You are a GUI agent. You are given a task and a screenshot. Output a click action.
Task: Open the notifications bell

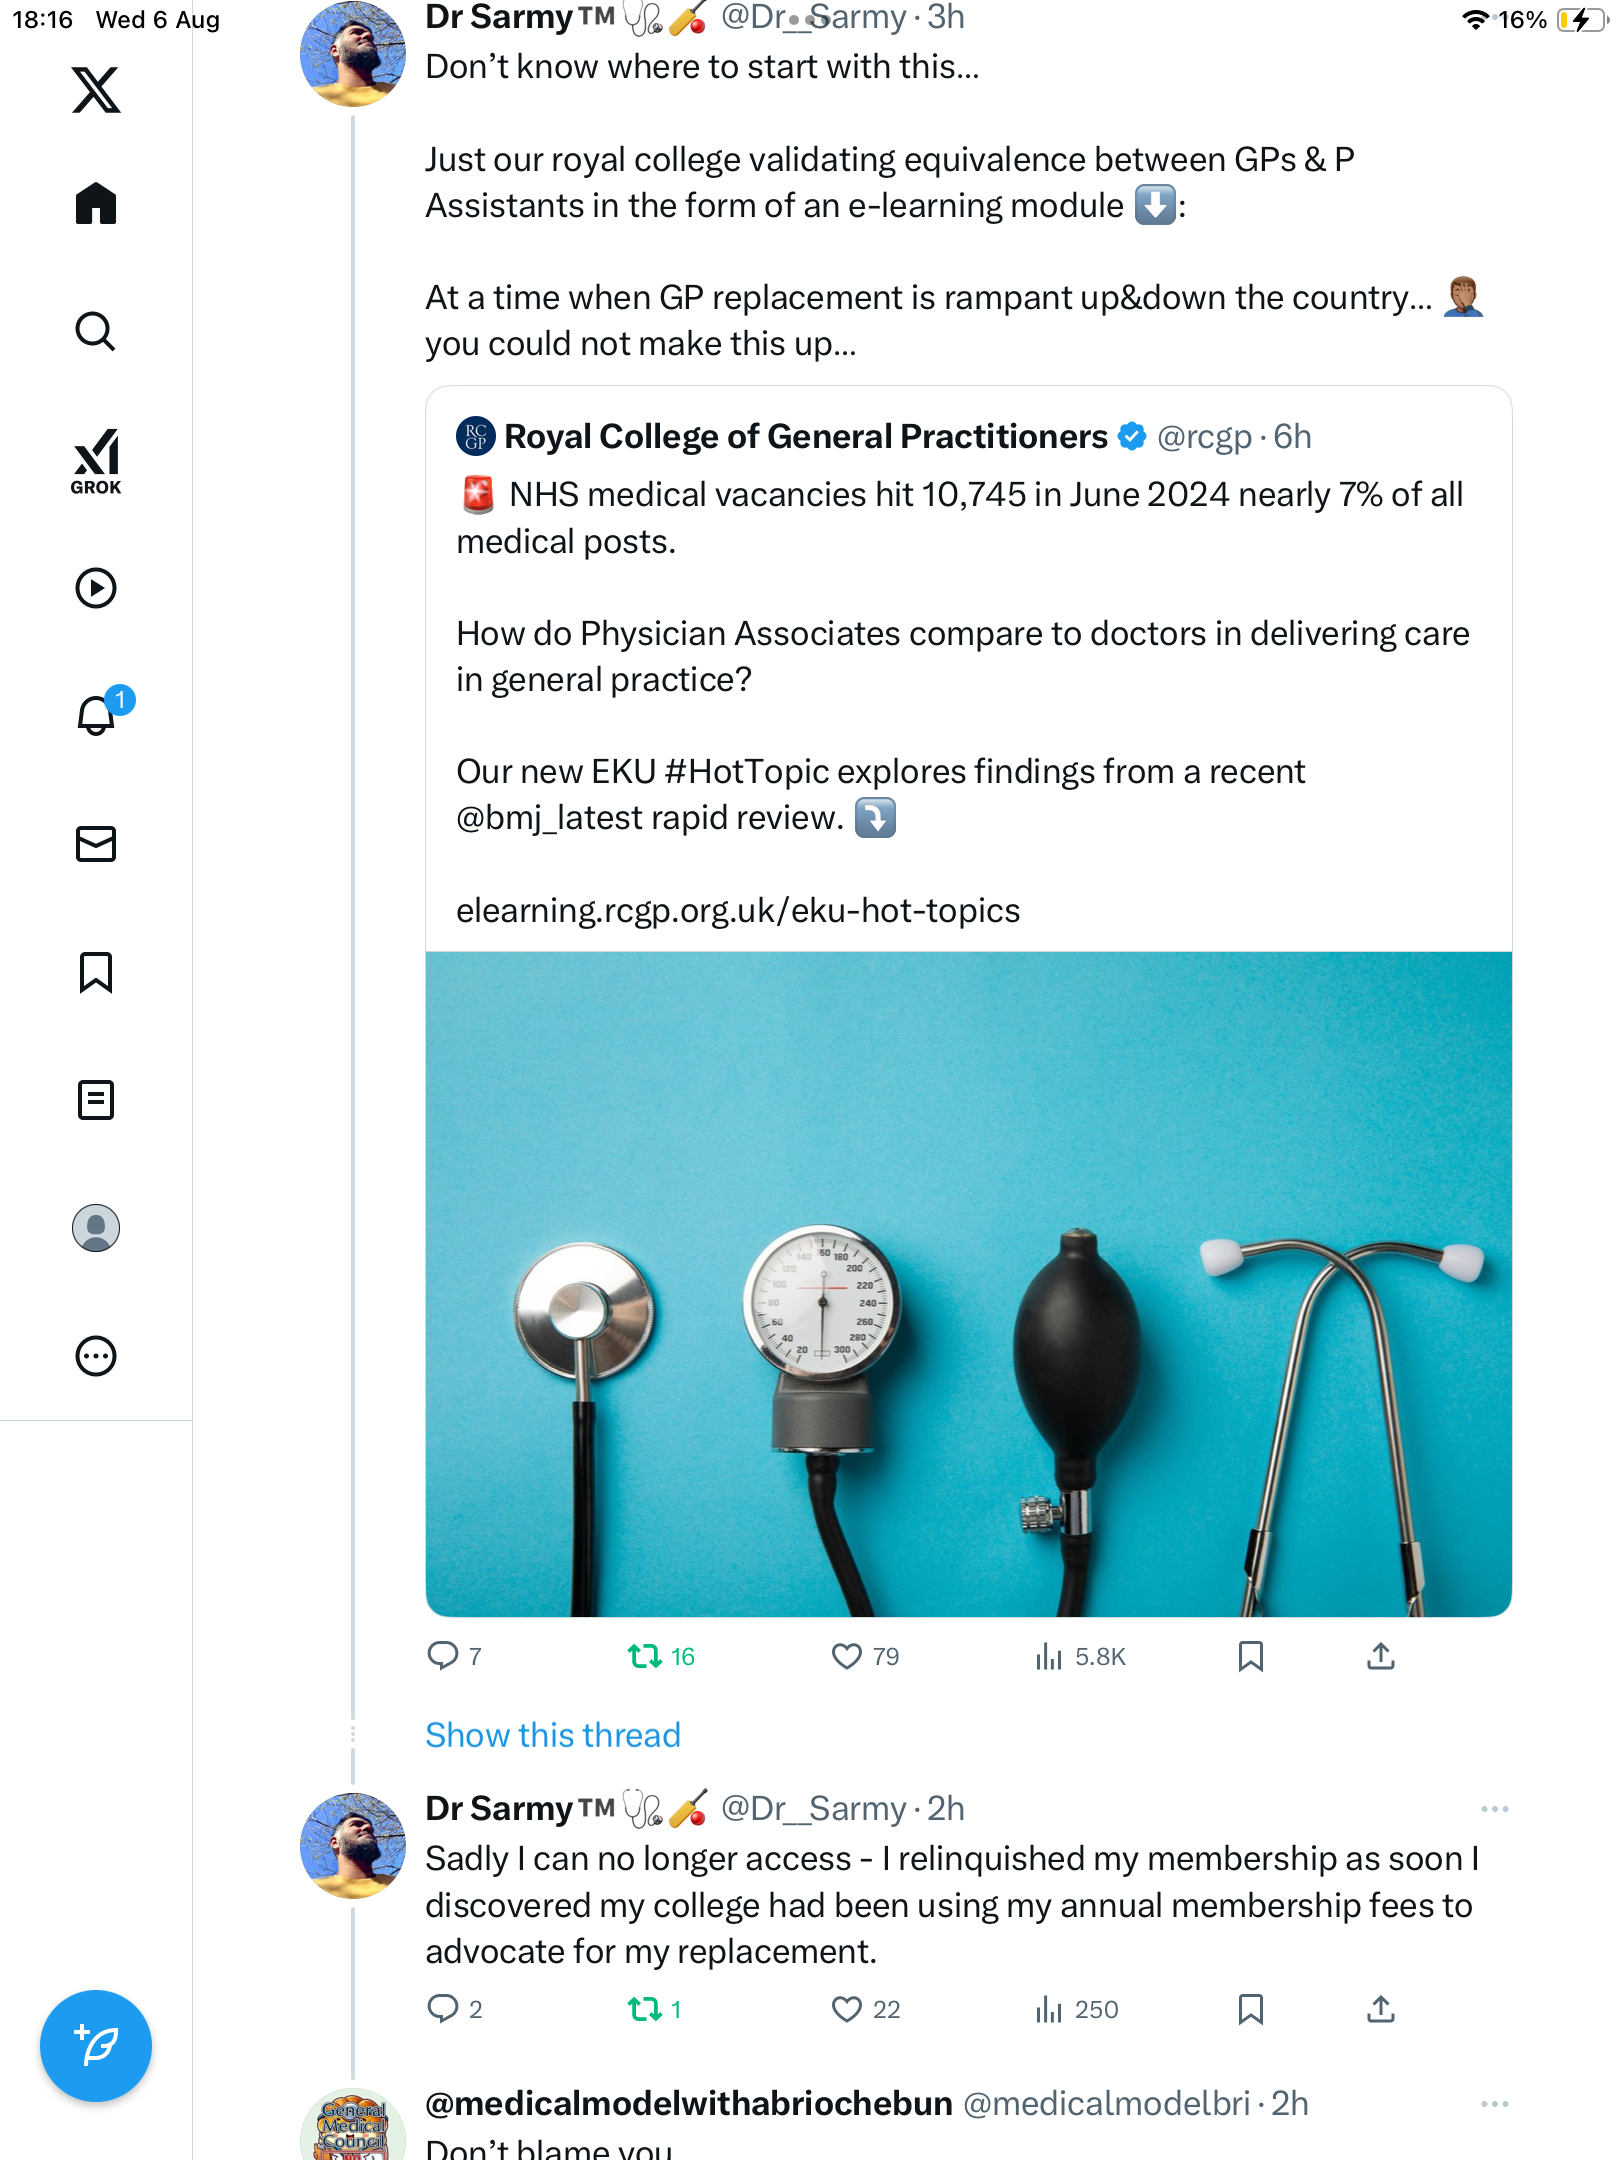(96, 716)
